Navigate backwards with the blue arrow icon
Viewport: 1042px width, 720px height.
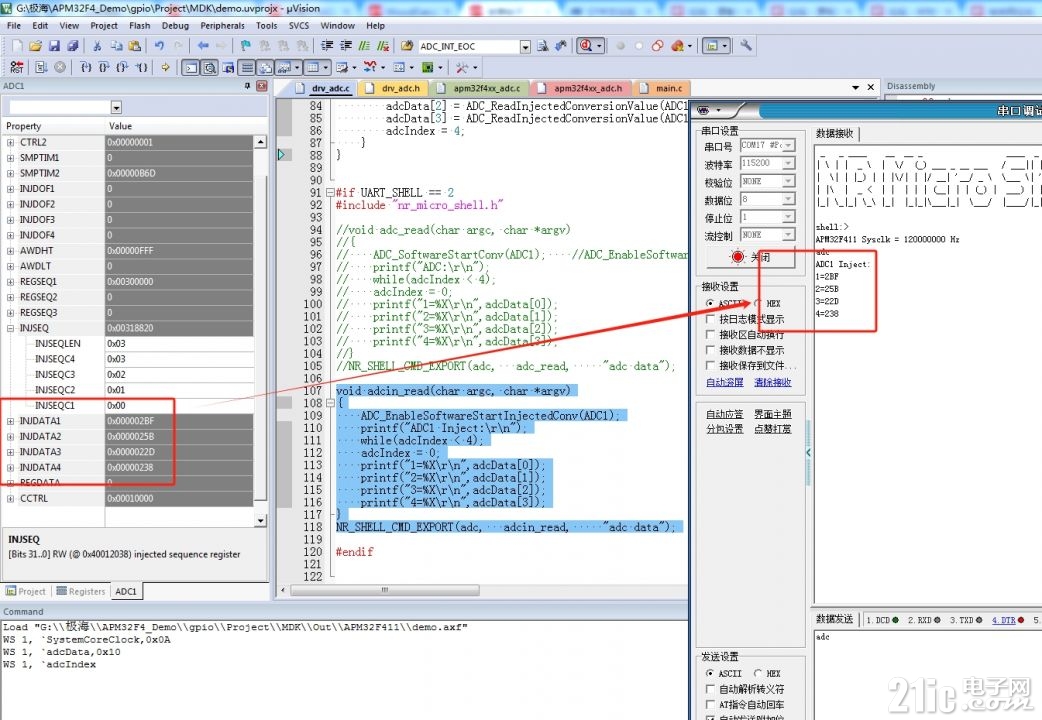click(203, 46)
